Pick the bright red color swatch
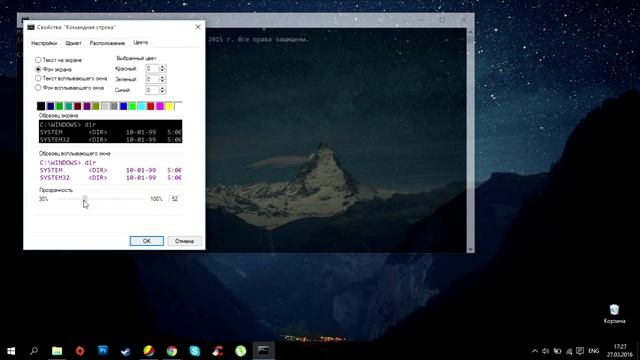This screenshot has width=640, height=360. pyautogui.click(x=151, y=106)
